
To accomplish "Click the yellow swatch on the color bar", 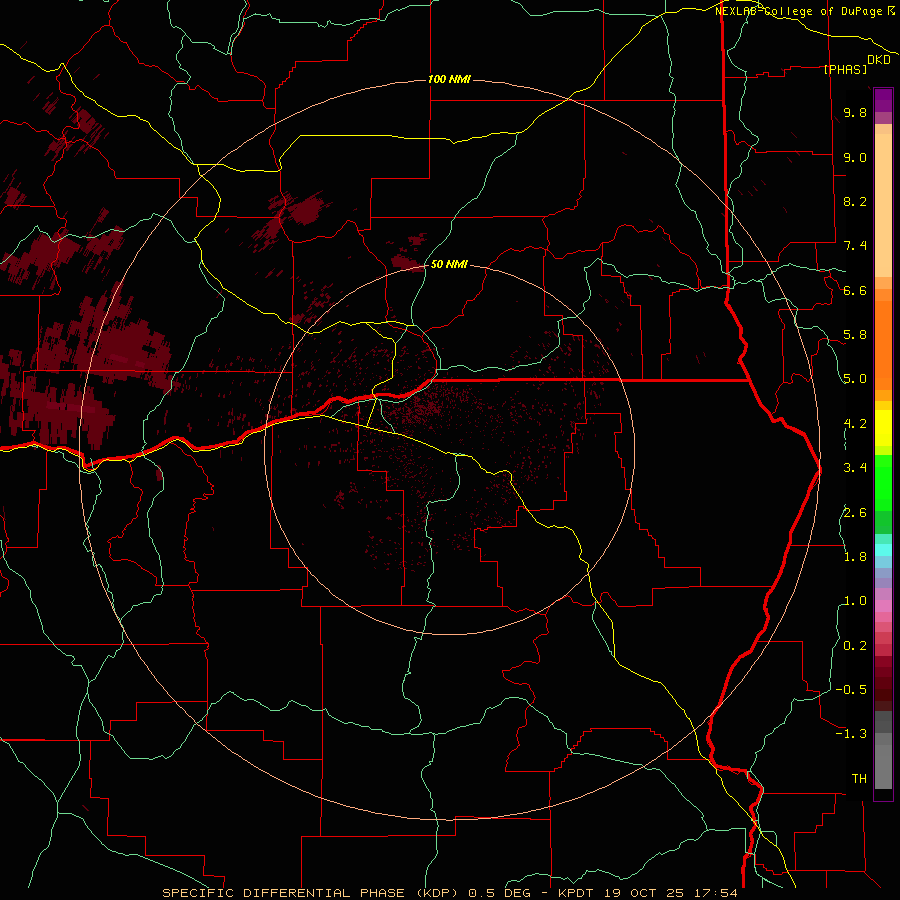I will tap(883, 428).
